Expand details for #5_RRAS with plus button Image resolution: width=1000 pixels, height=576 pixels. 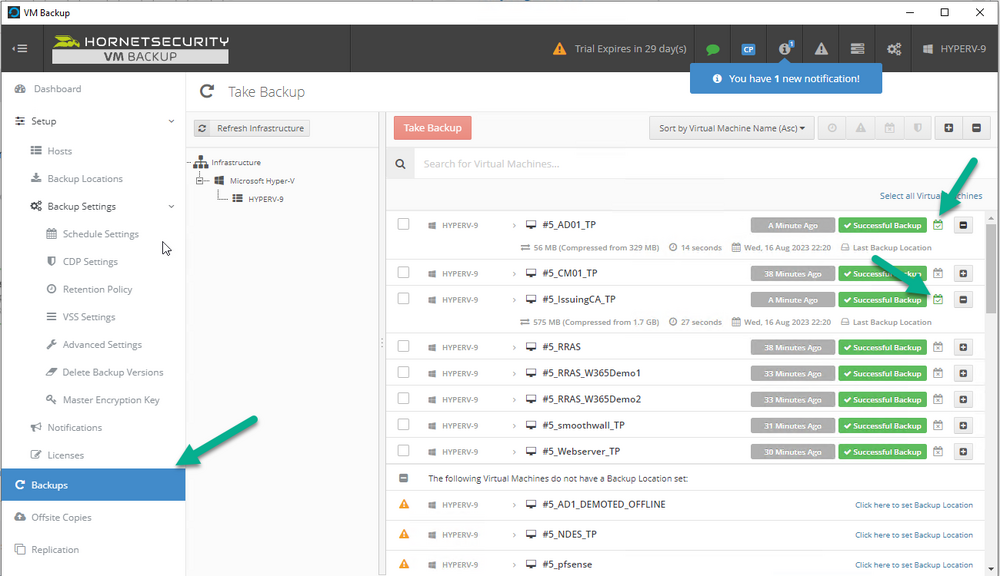click(x=963, y=348)
